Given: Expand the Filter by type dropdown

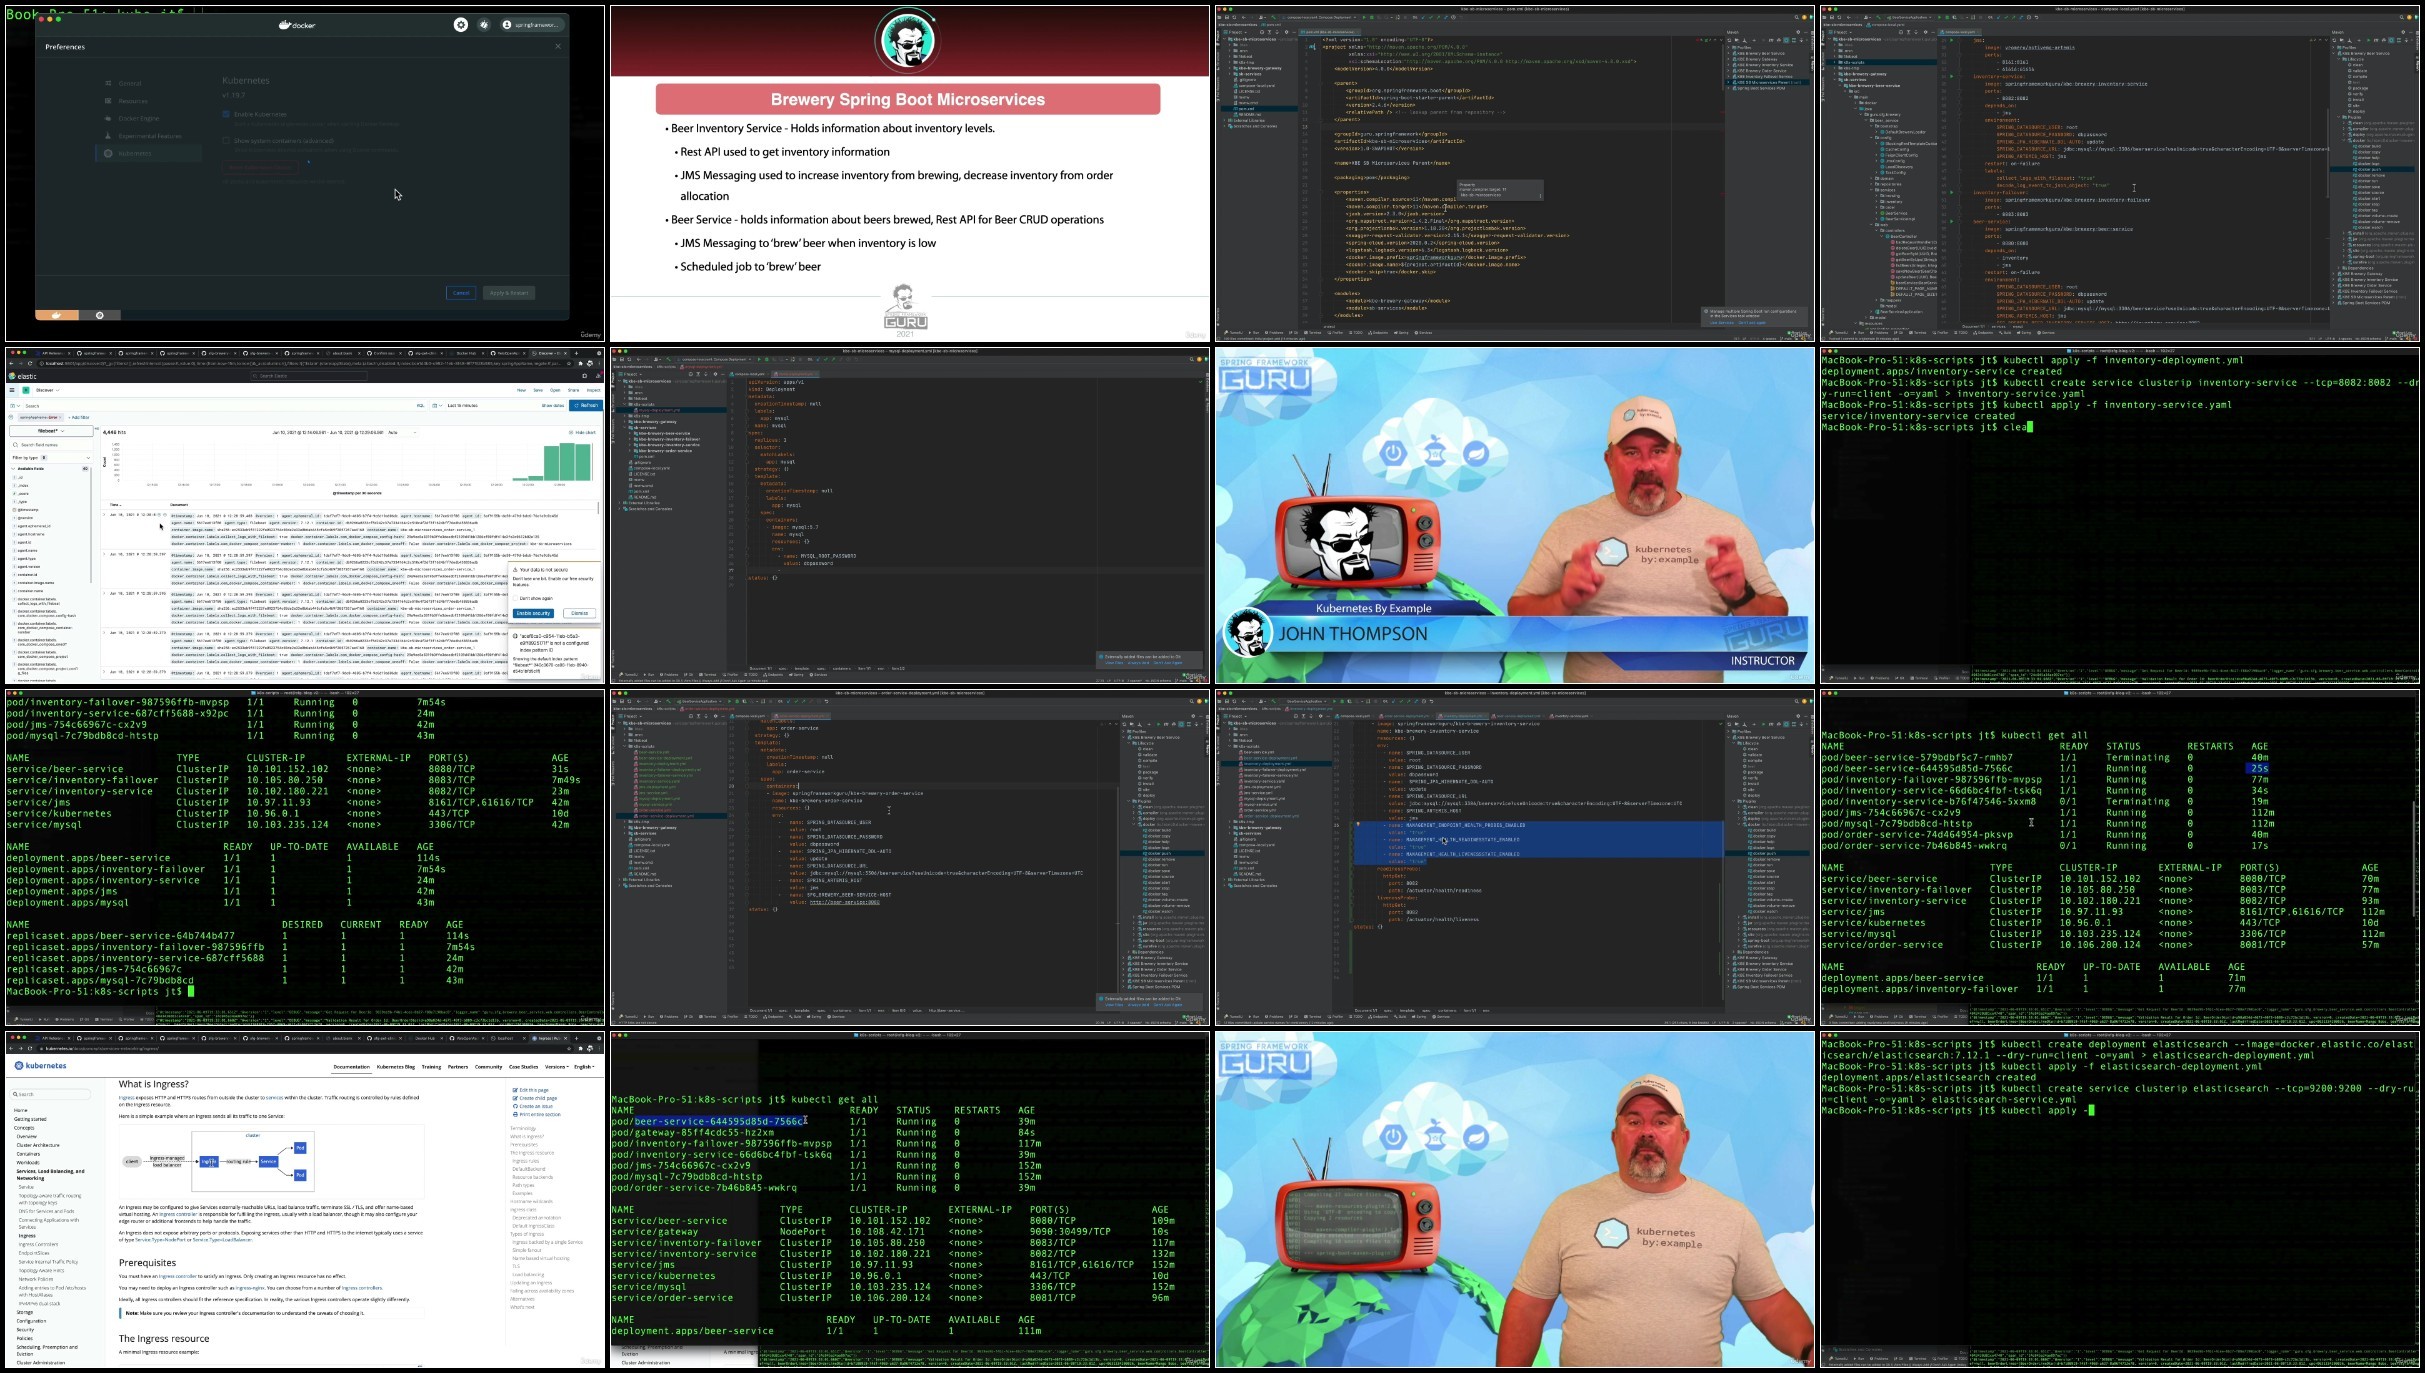Looking at the screenshot, I should tap(51, 458).
